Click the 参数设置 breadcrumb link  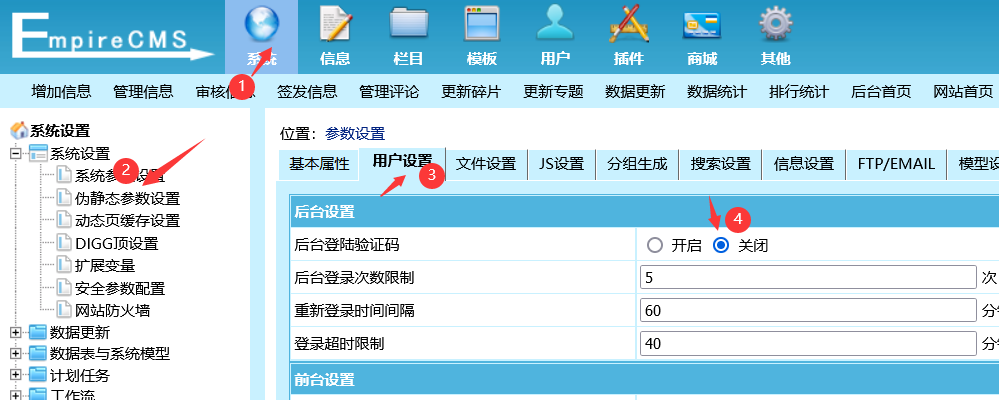pyautogui.click(x=355, y=133)
